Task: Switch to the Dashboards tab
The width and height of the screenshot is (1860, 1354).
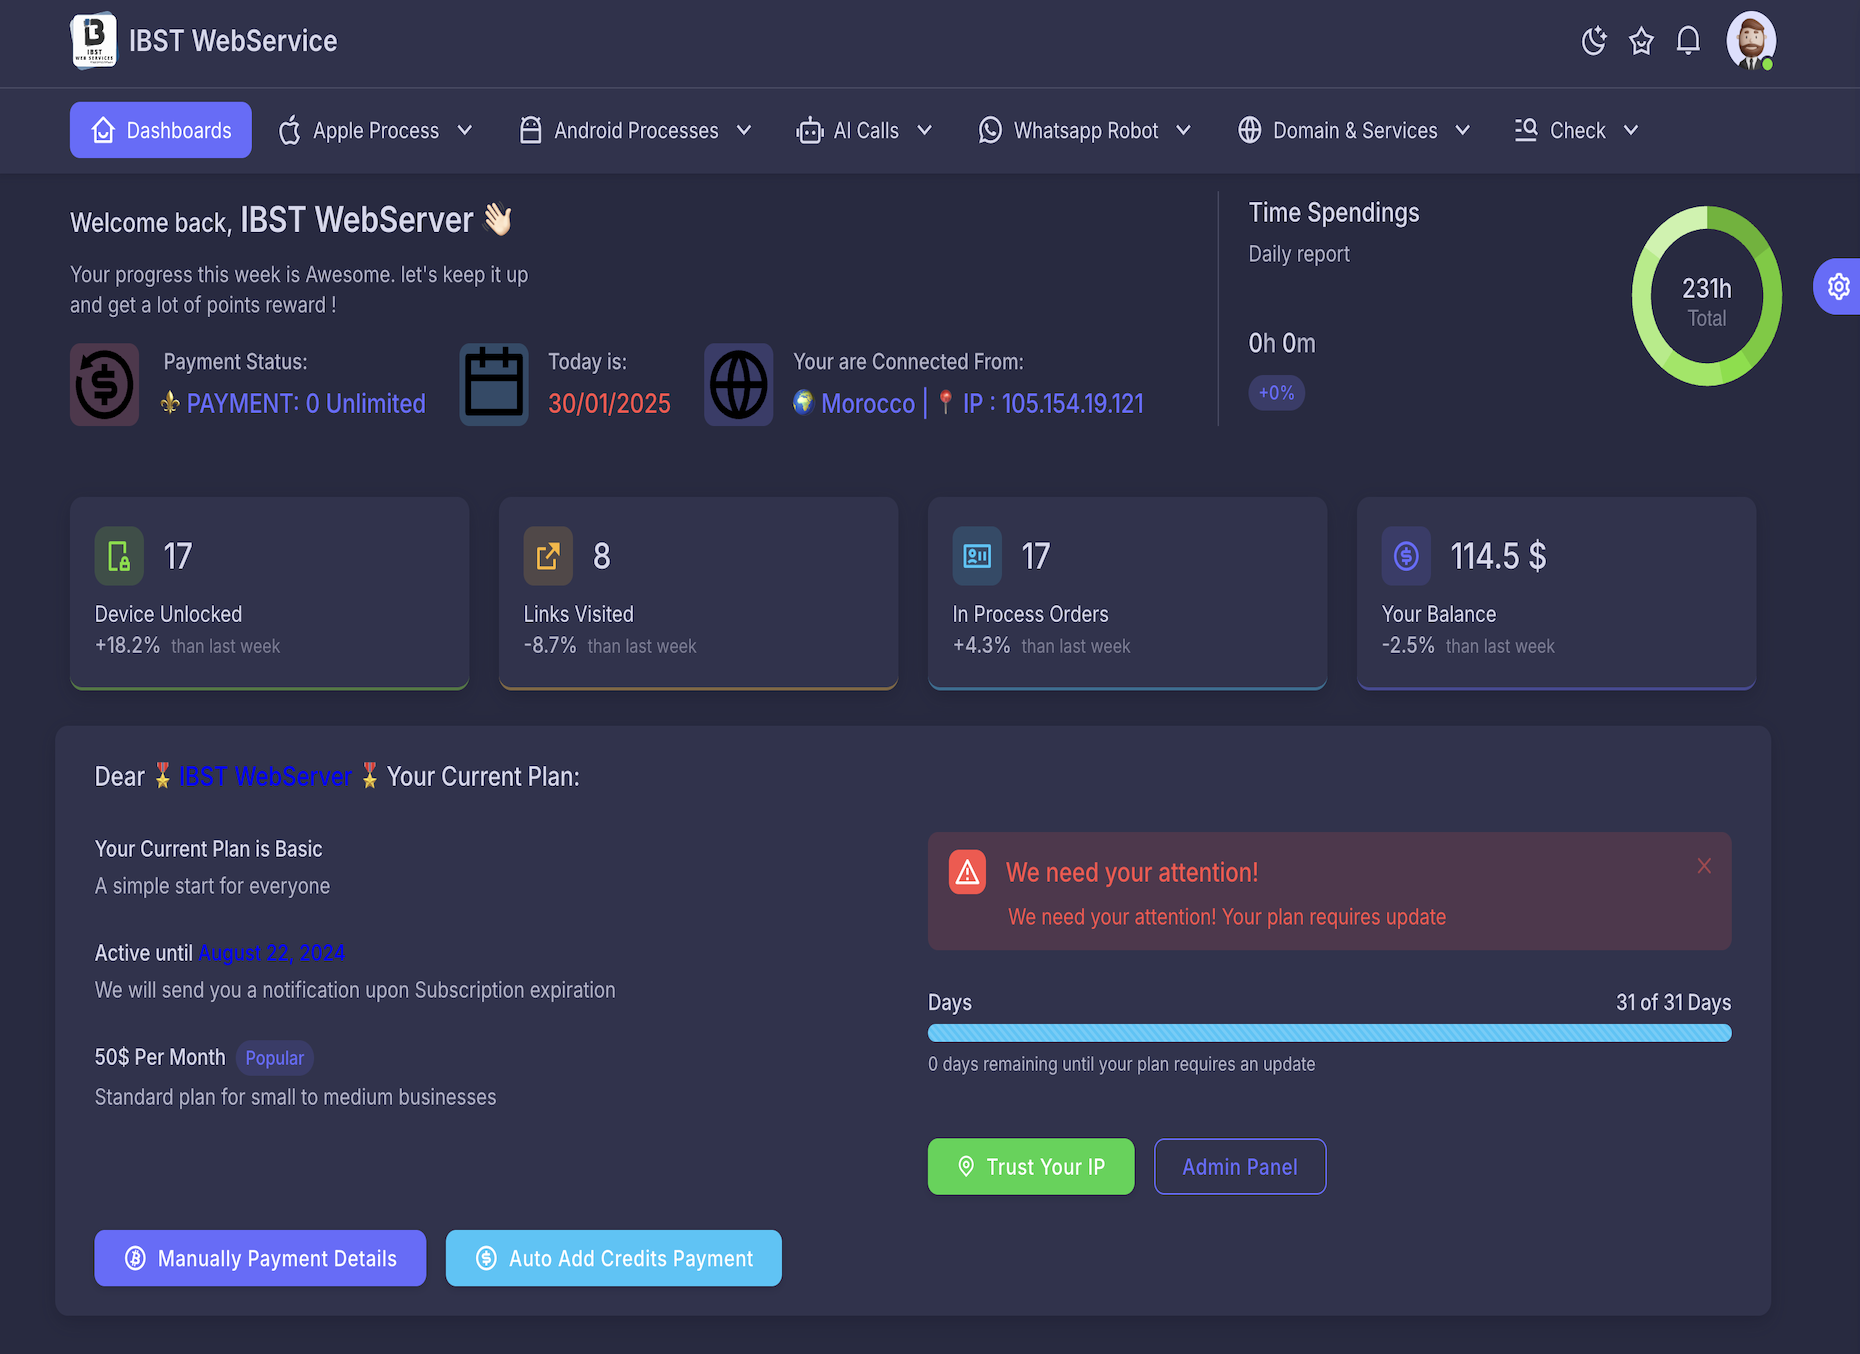Action: pos(160,130)
